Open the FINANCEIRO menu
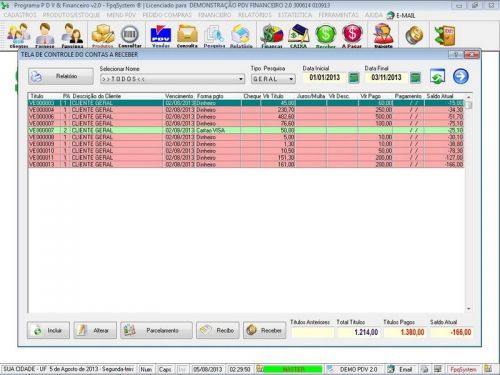The width and height of the screenshot is (500, 375). [214, 15]
